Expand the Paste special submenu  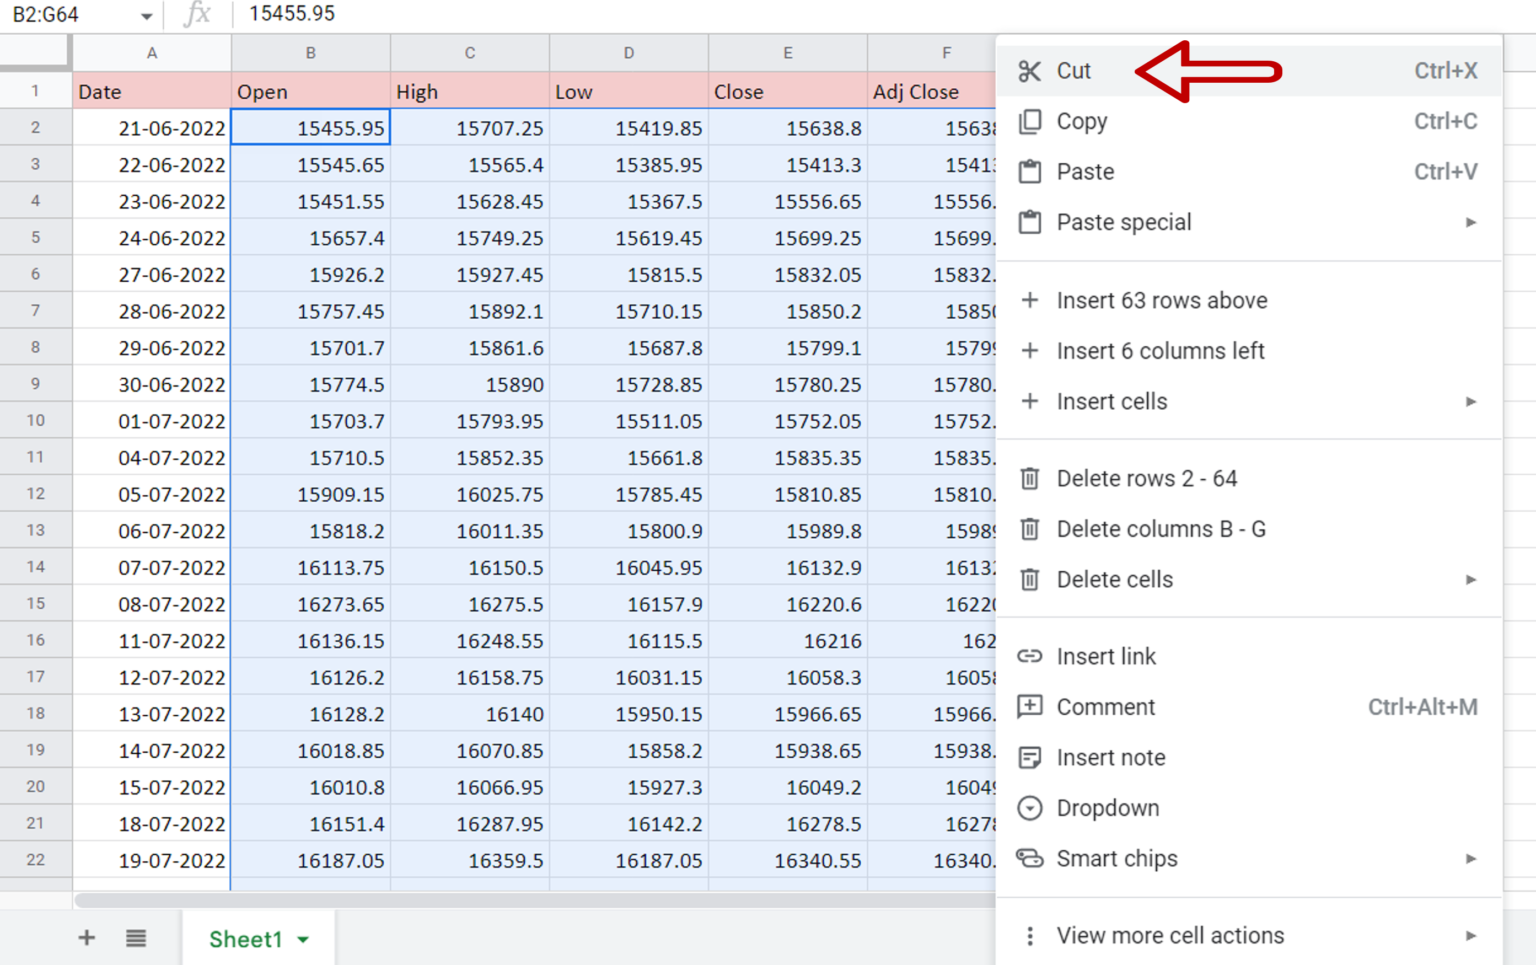click(1469, 222)
